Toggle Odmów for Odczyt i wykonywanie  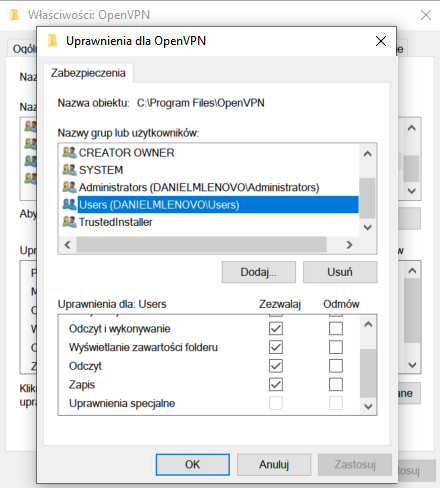(x=336, y=328)
